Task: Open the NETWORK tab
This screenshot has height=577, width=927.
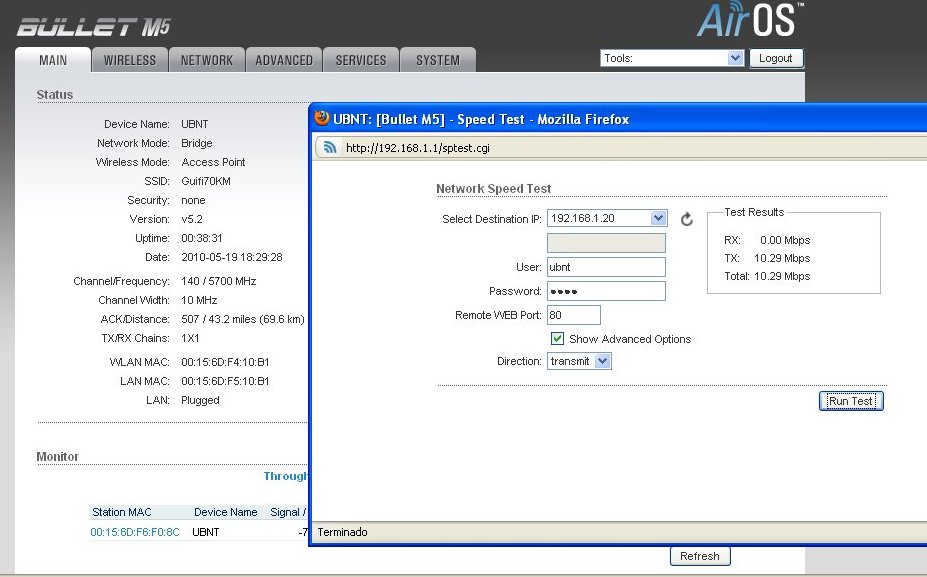Action: point(206,60)
